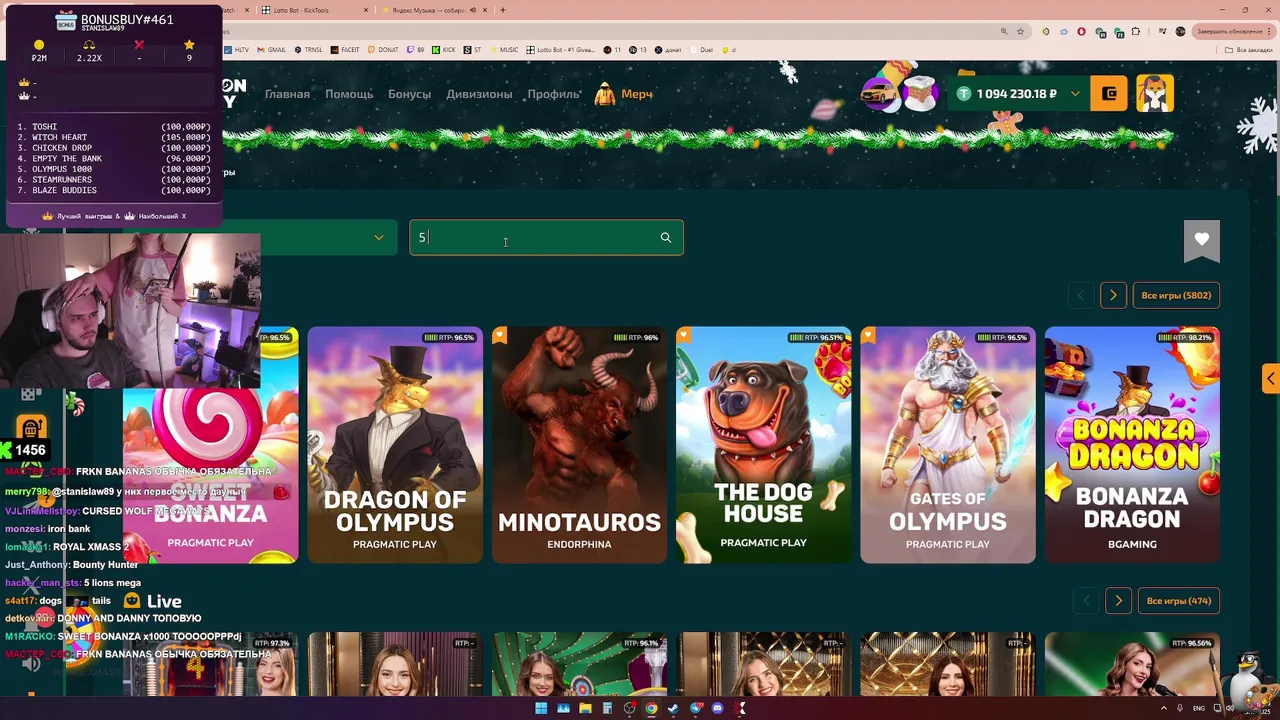
Task: Open the Профиль menu
Action: [x=554, y=94]
